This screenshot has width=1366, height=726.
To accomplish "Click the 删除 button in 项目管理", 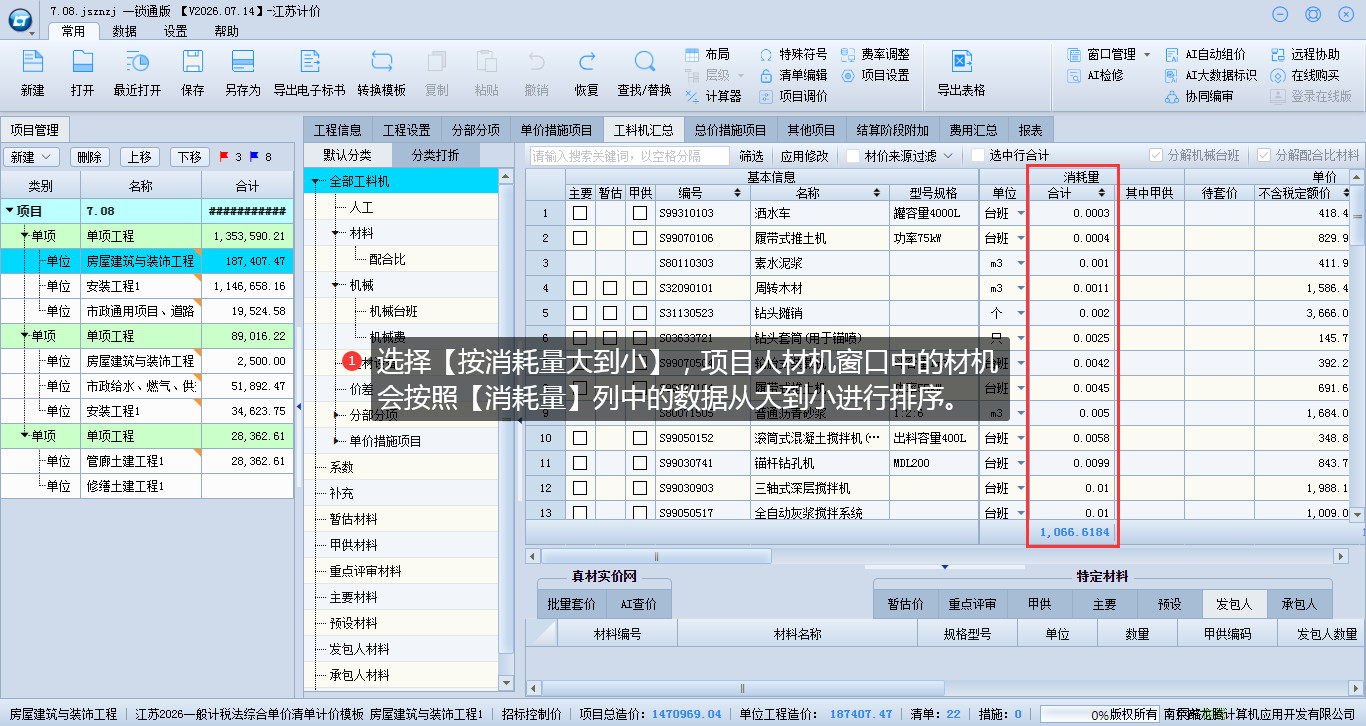I will [90, 157].
